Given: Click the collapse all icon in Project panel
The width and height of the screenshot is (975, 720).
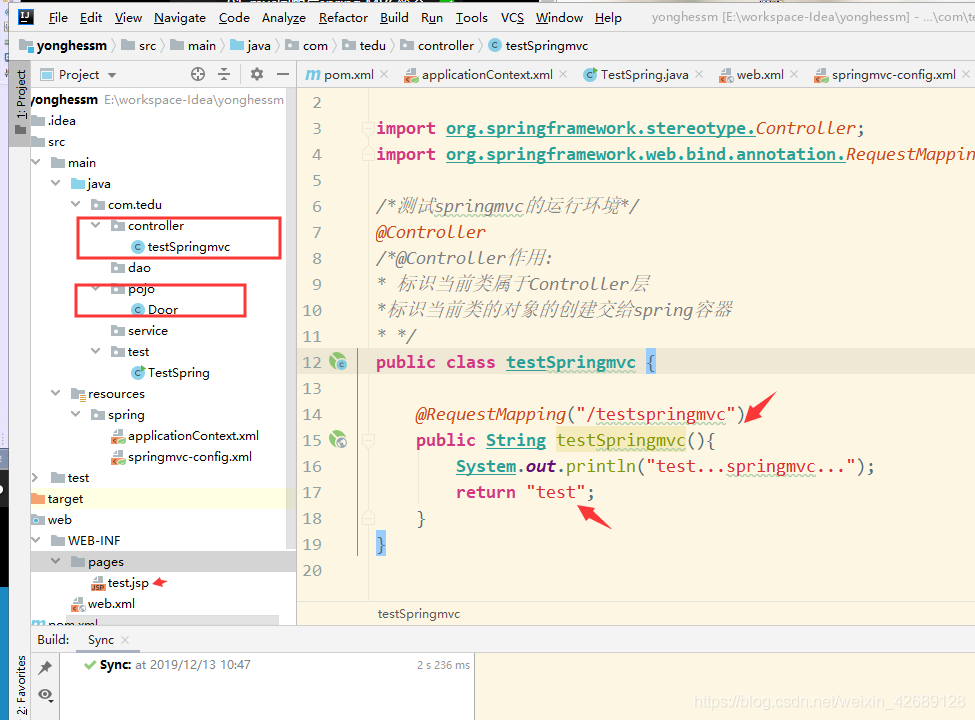Looking at the screenshot, I should [224, 75].
